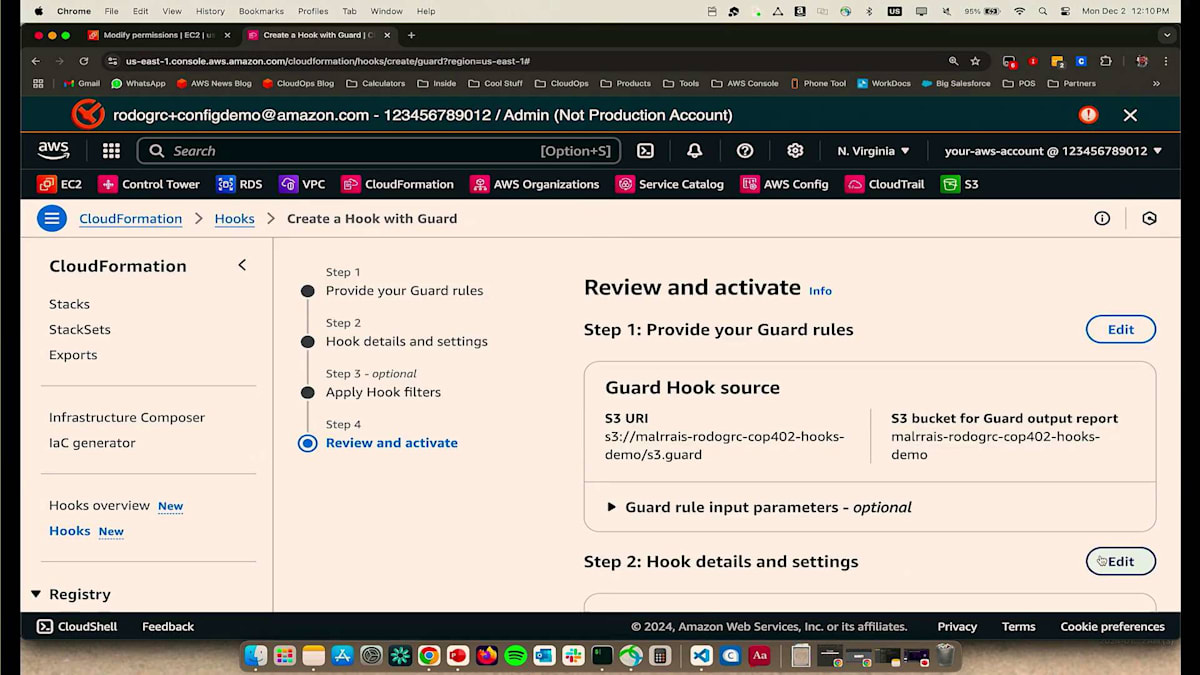Open Infrastructure Composer in sidebar

click(x=127, y=417)
